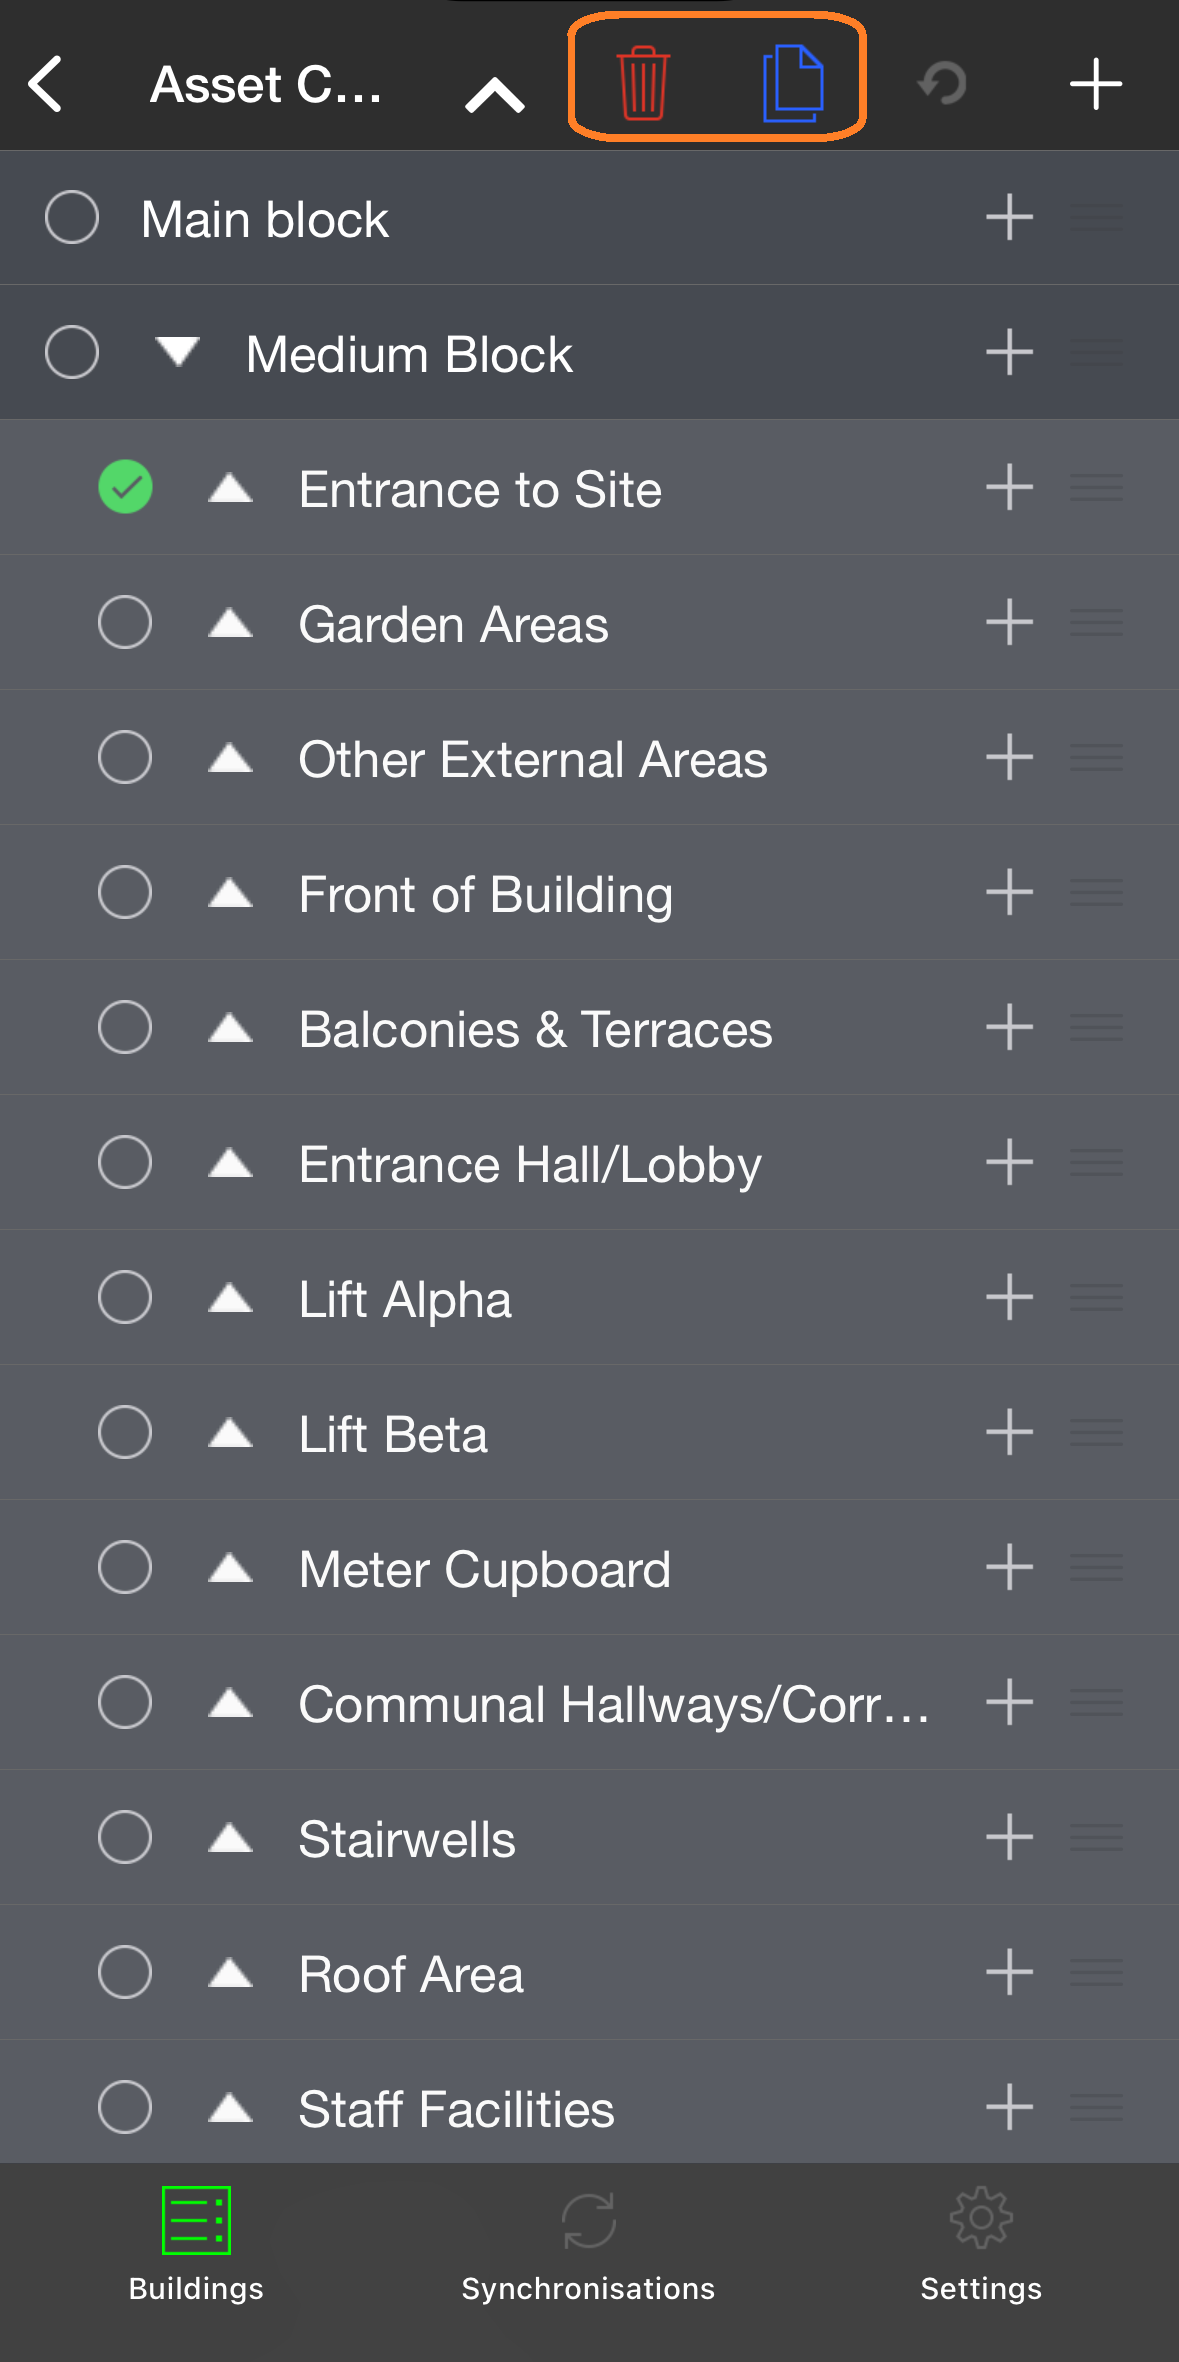Select the Medium Block radio circle
The image size is (1179, 2362).
(72, 352)
